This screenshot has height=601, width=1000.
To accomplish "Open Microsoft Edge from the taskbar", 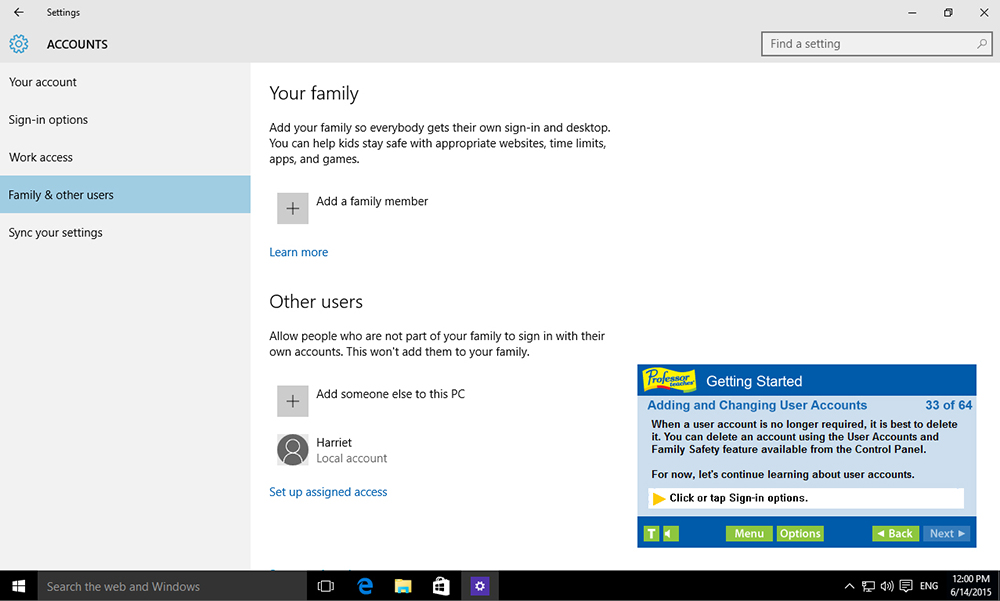I will [364, 586].
